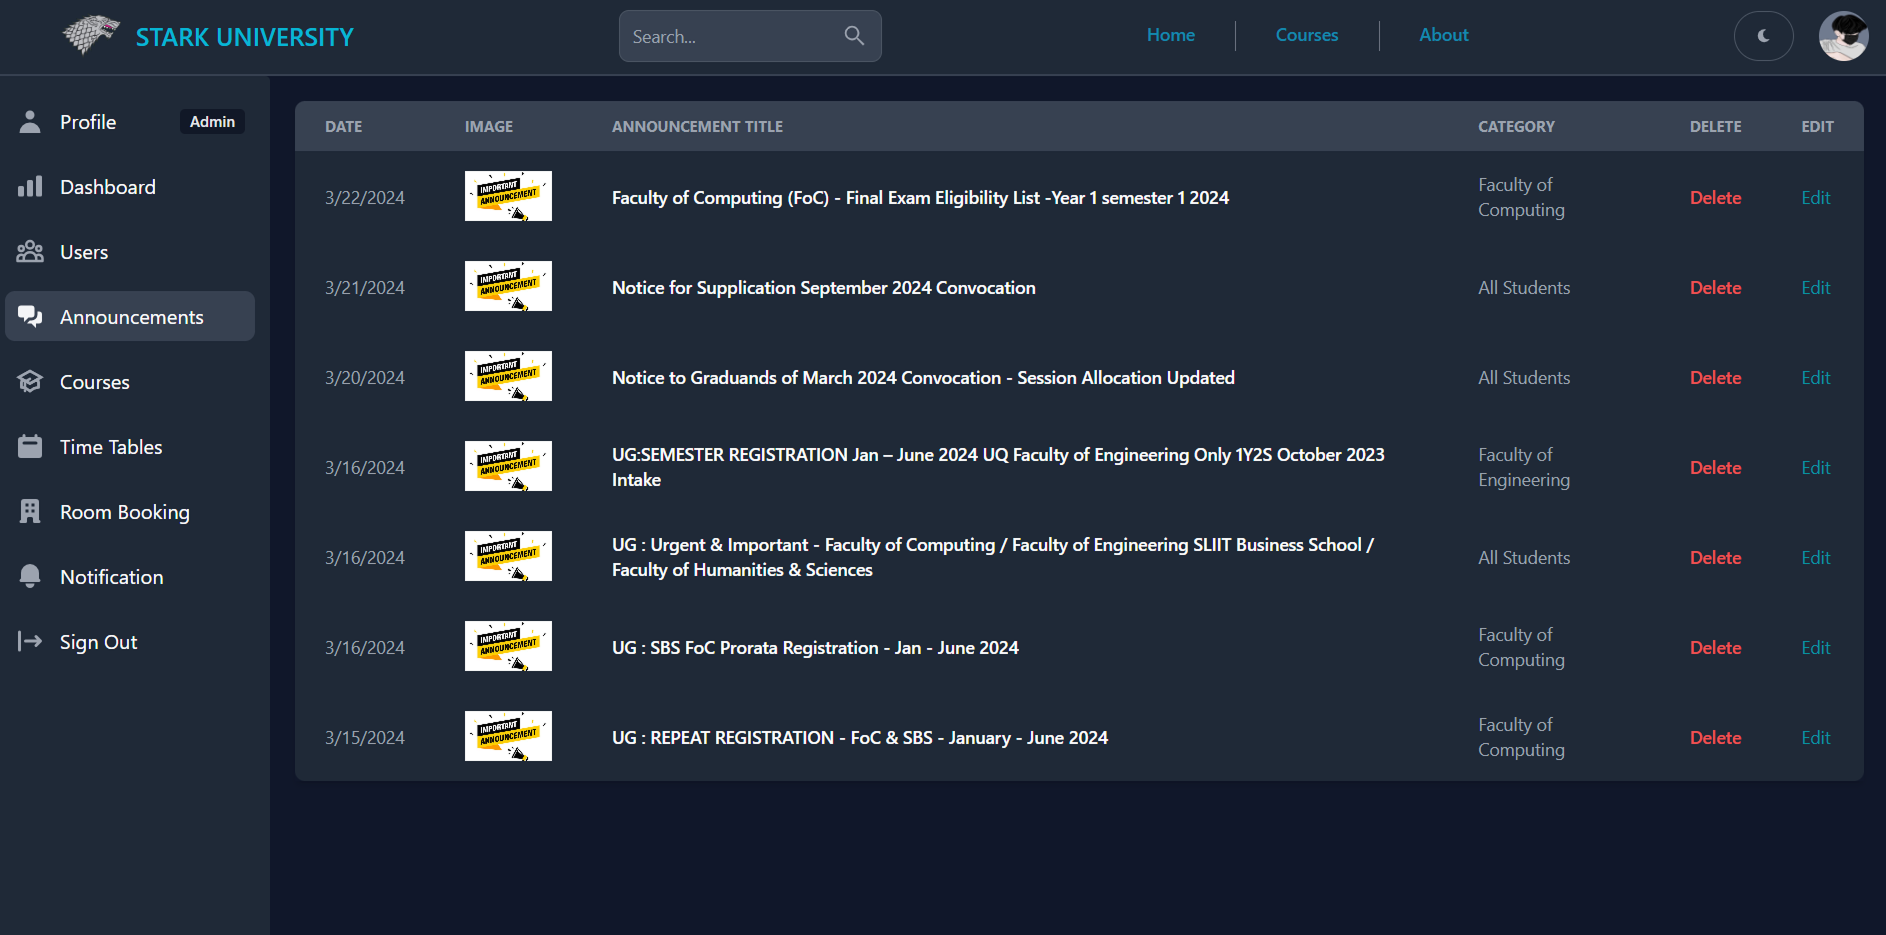This screenshot has width=1886, height=935.
Task: Switch to the Courses navigation tab
Action: [1306, 35]
